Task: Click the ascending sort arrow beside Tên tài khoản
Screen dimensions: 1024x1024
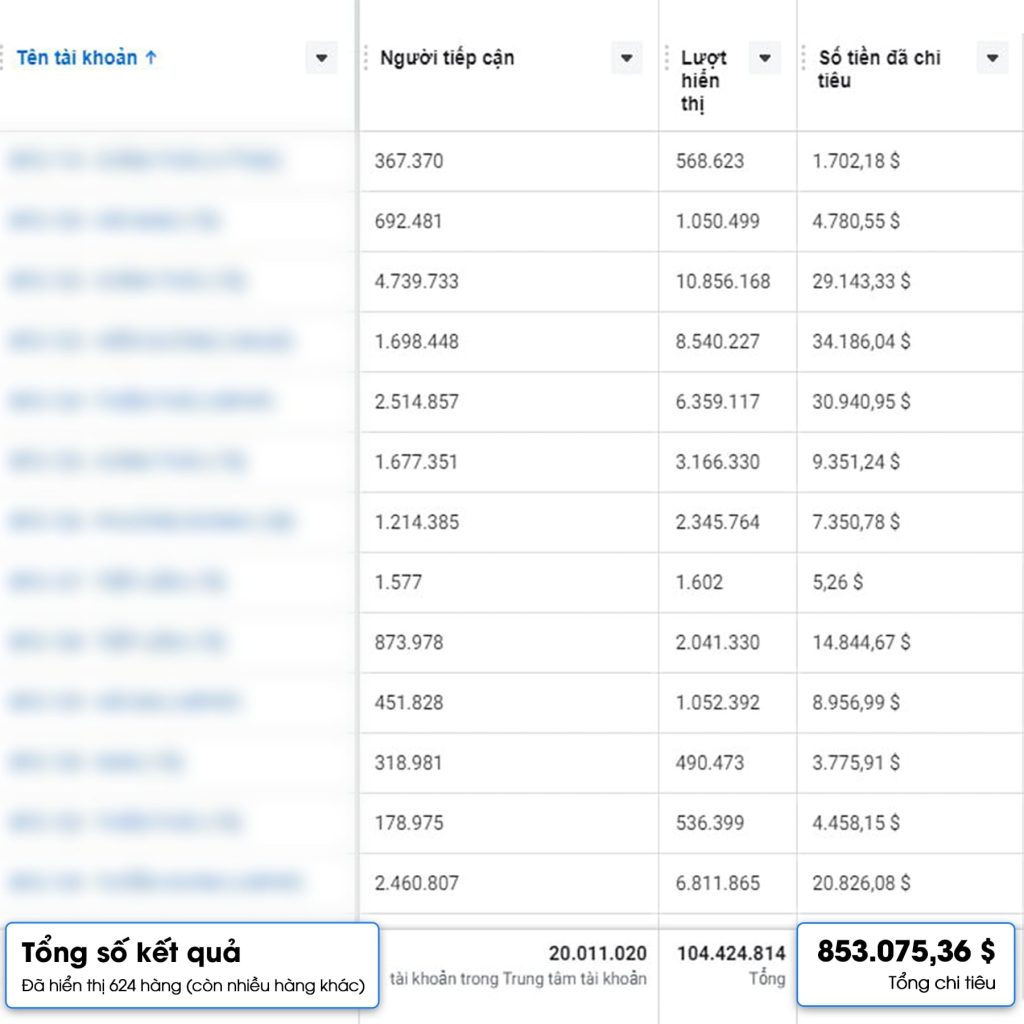Action: click(x=151, y=58)
